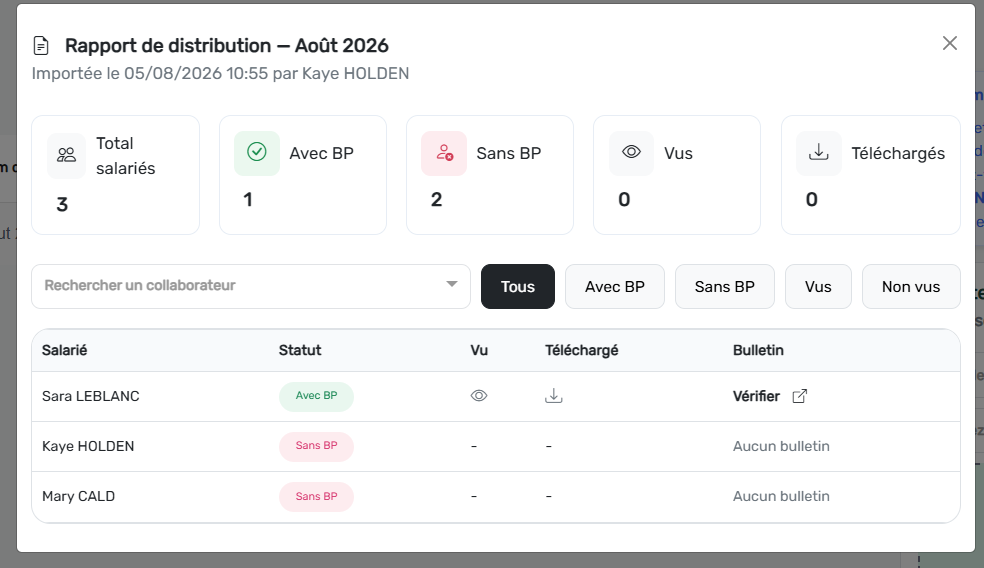Screen dimensions: 984x568
Task: Click the red user Sans BP icon
Action: point(444,153)
